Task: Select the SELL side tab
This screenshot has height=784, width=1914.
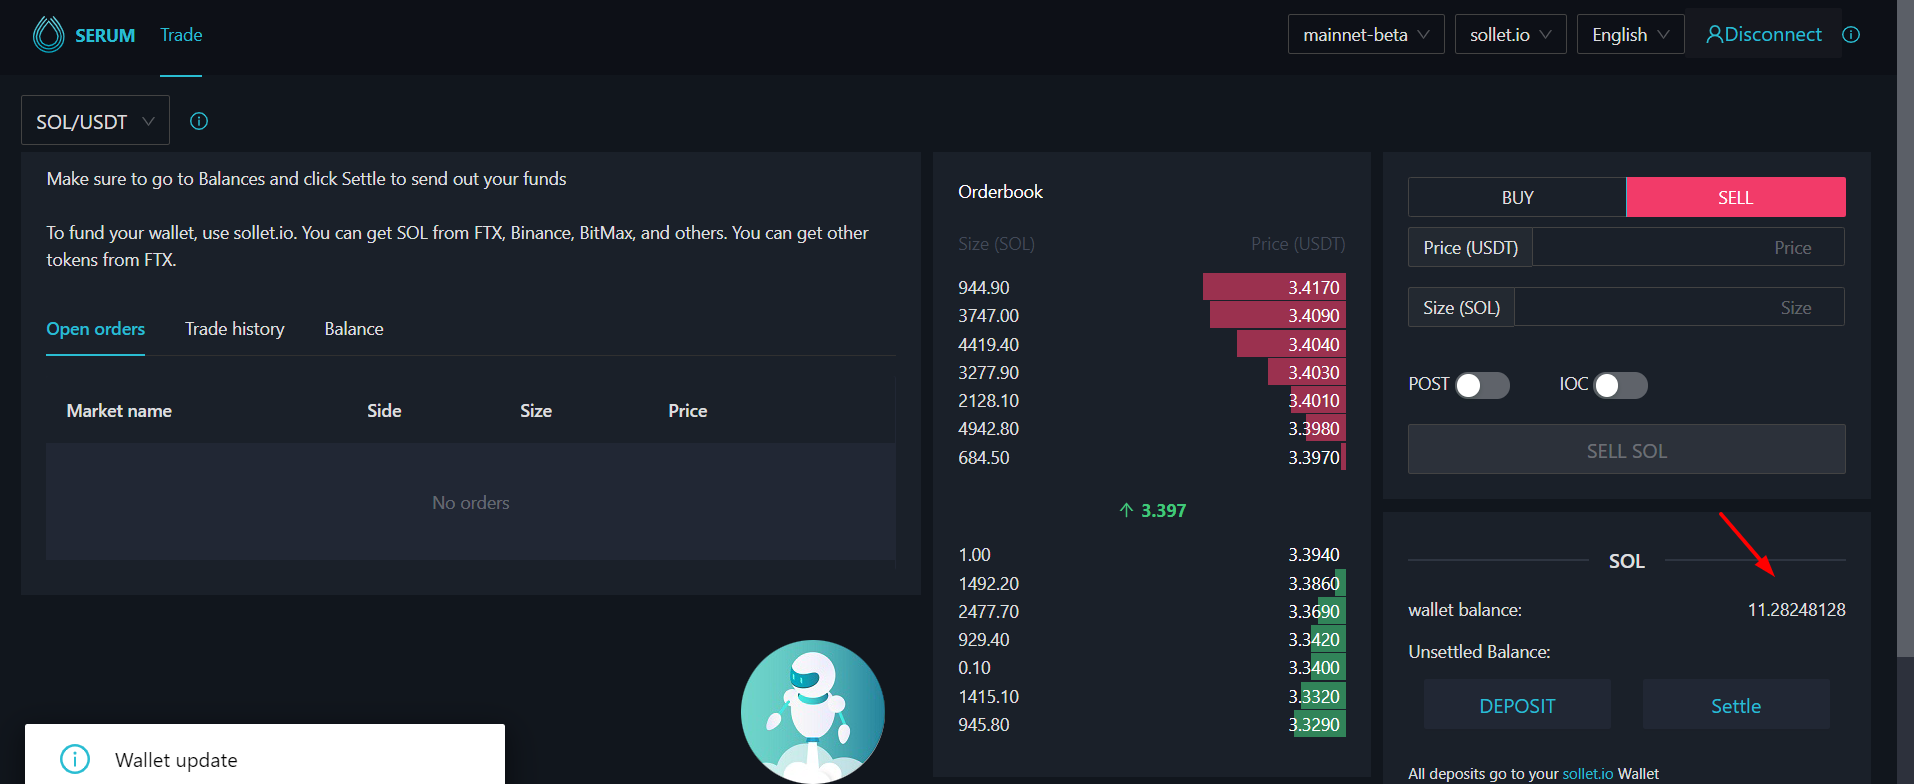Action: click(x=1736, y=197)
